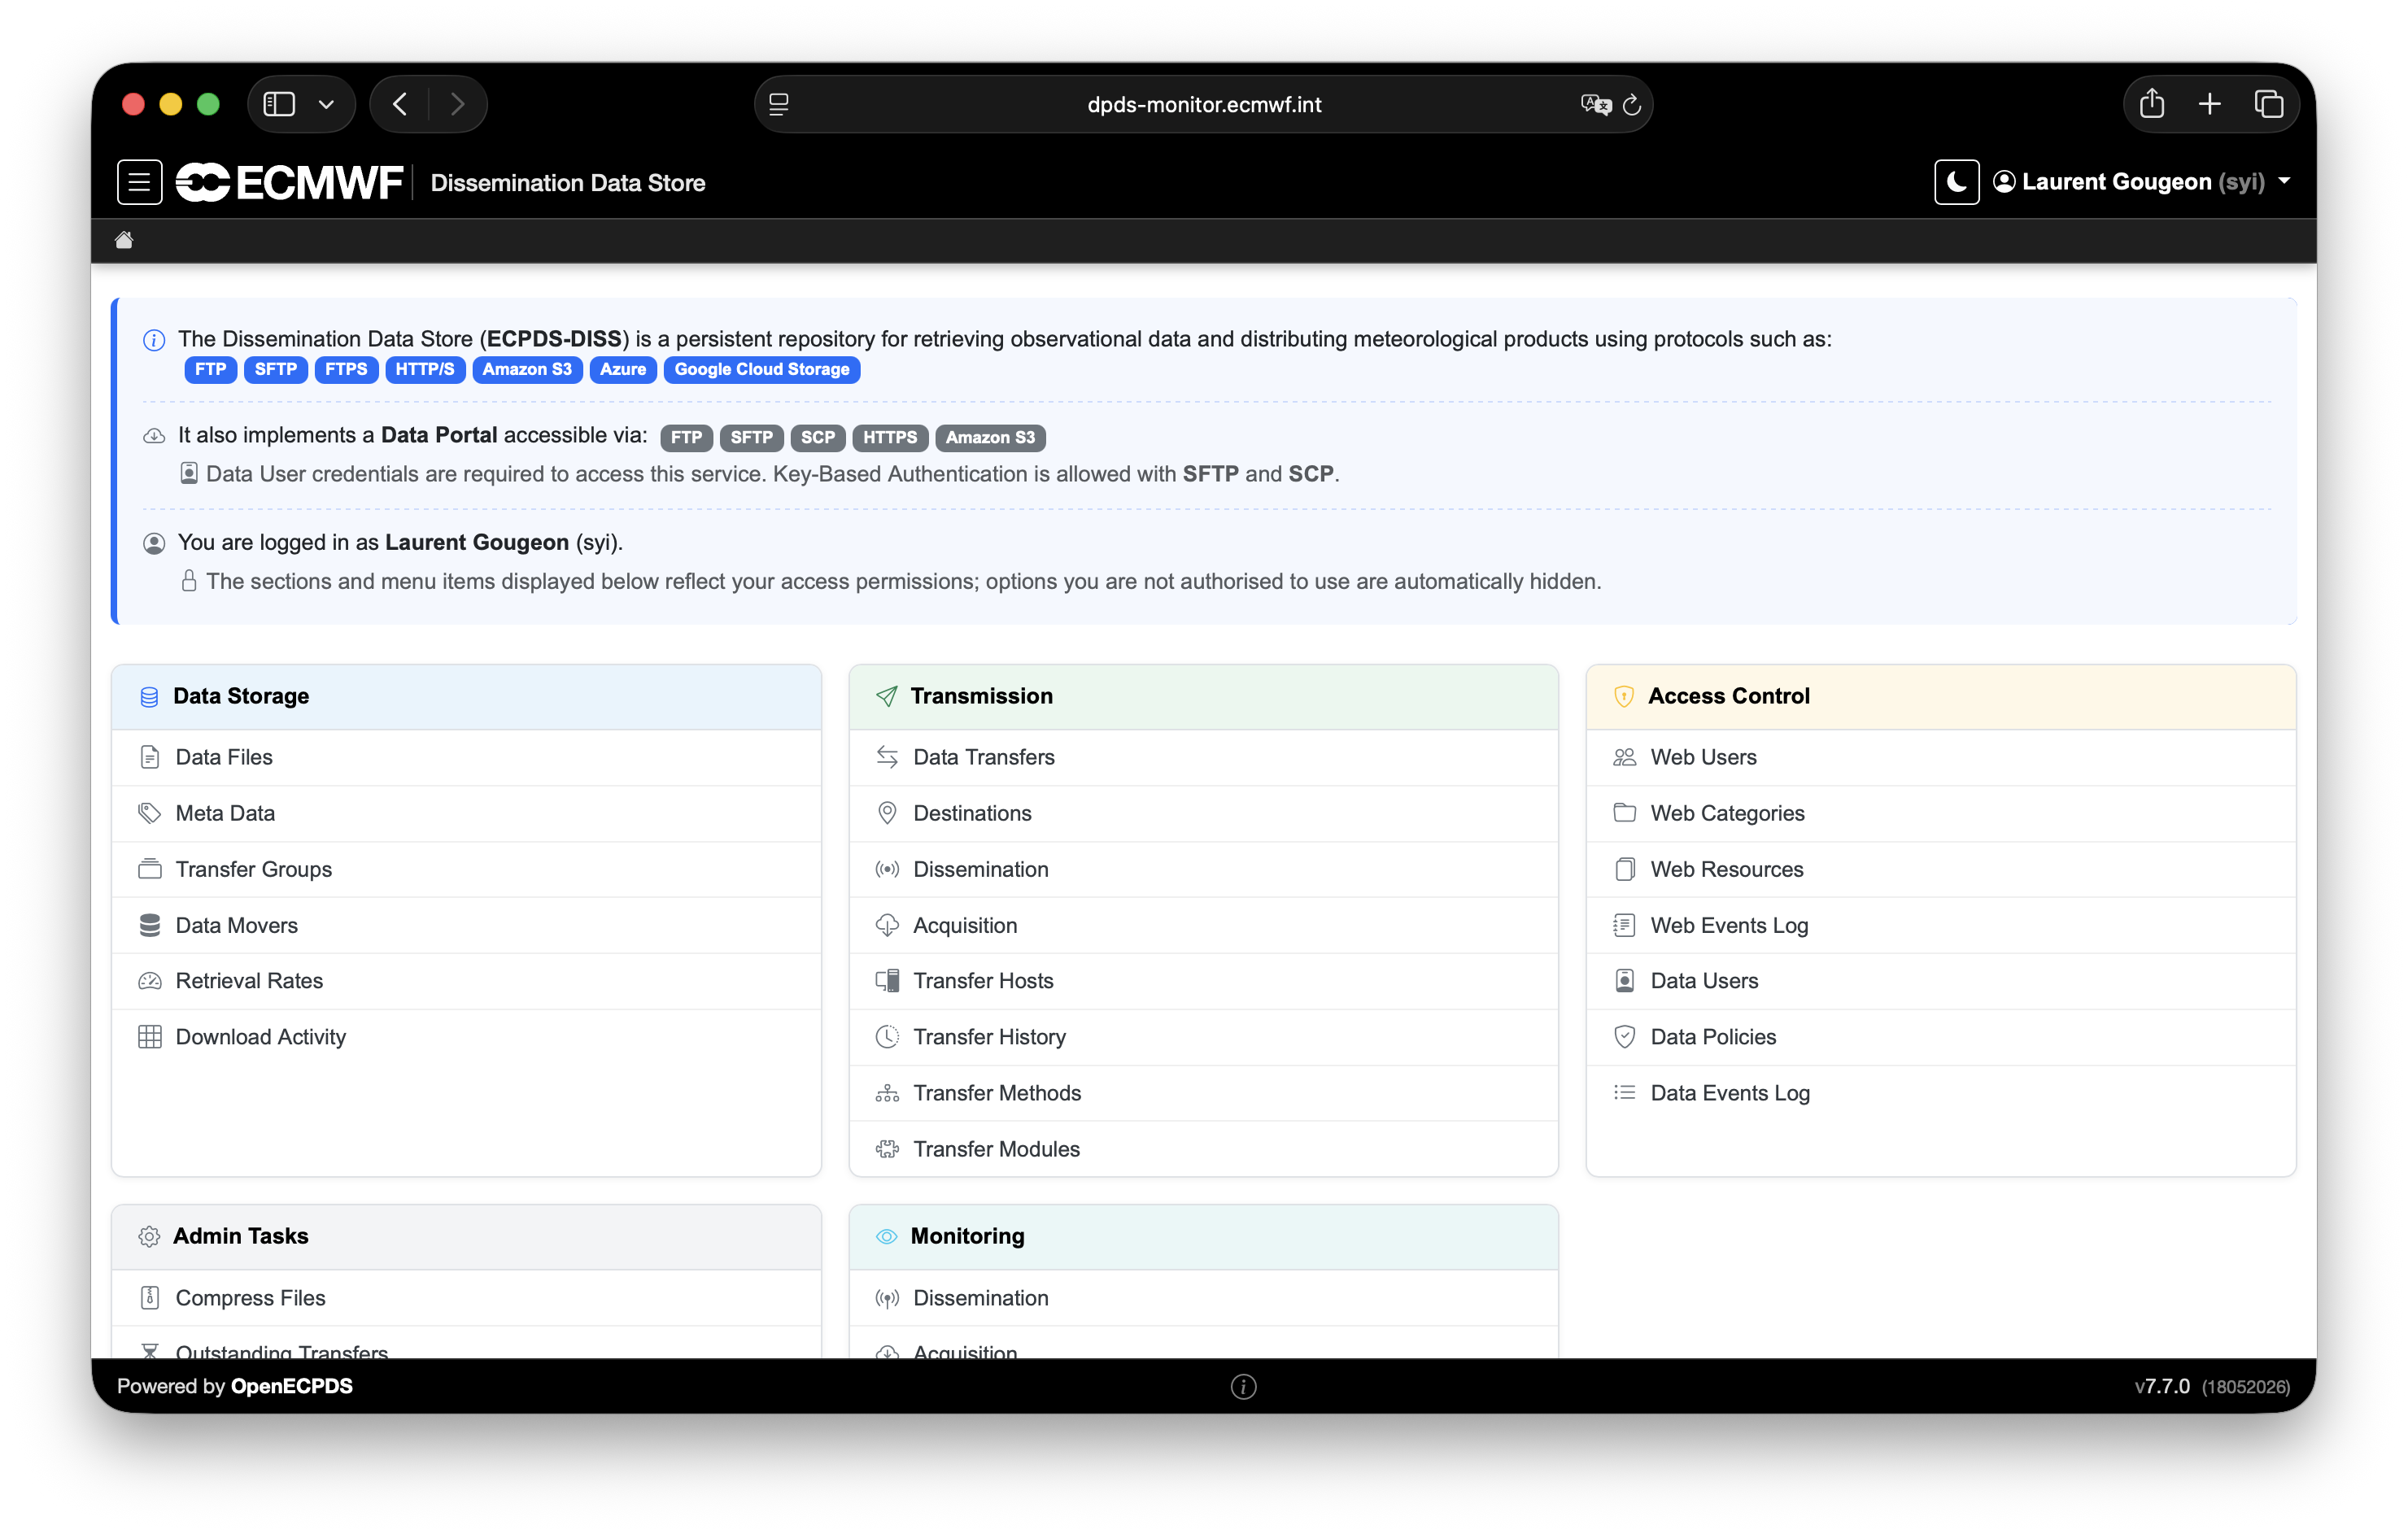Click the translate icon in address bar

tap(1595, 104)
